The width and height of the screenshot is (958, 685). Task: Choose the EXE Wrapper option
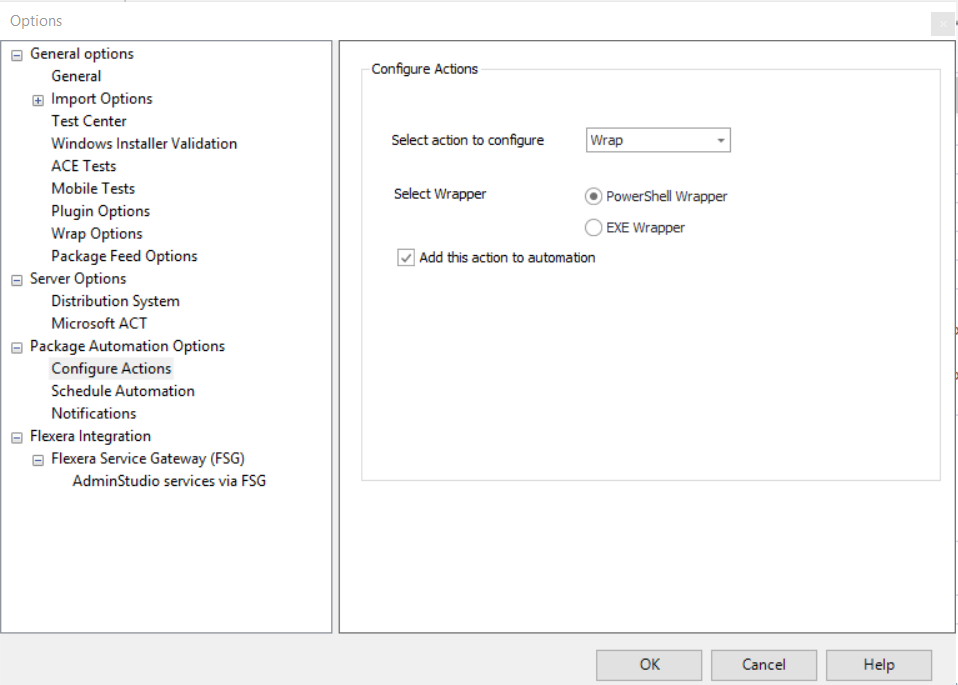click(x=593, y=228)
